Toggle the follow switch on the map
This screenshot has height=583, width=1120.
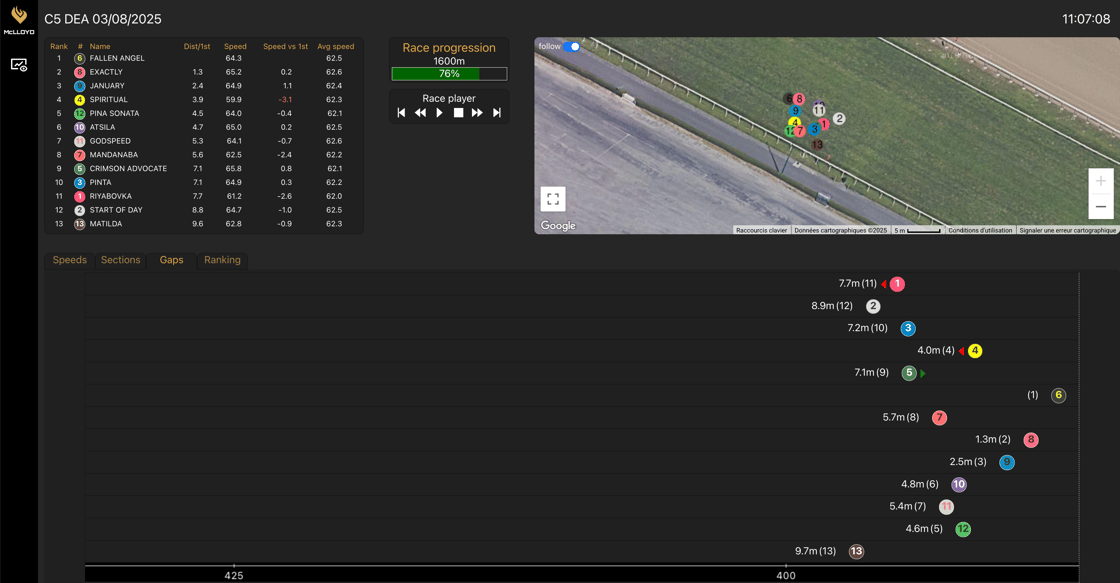[572, 46]
